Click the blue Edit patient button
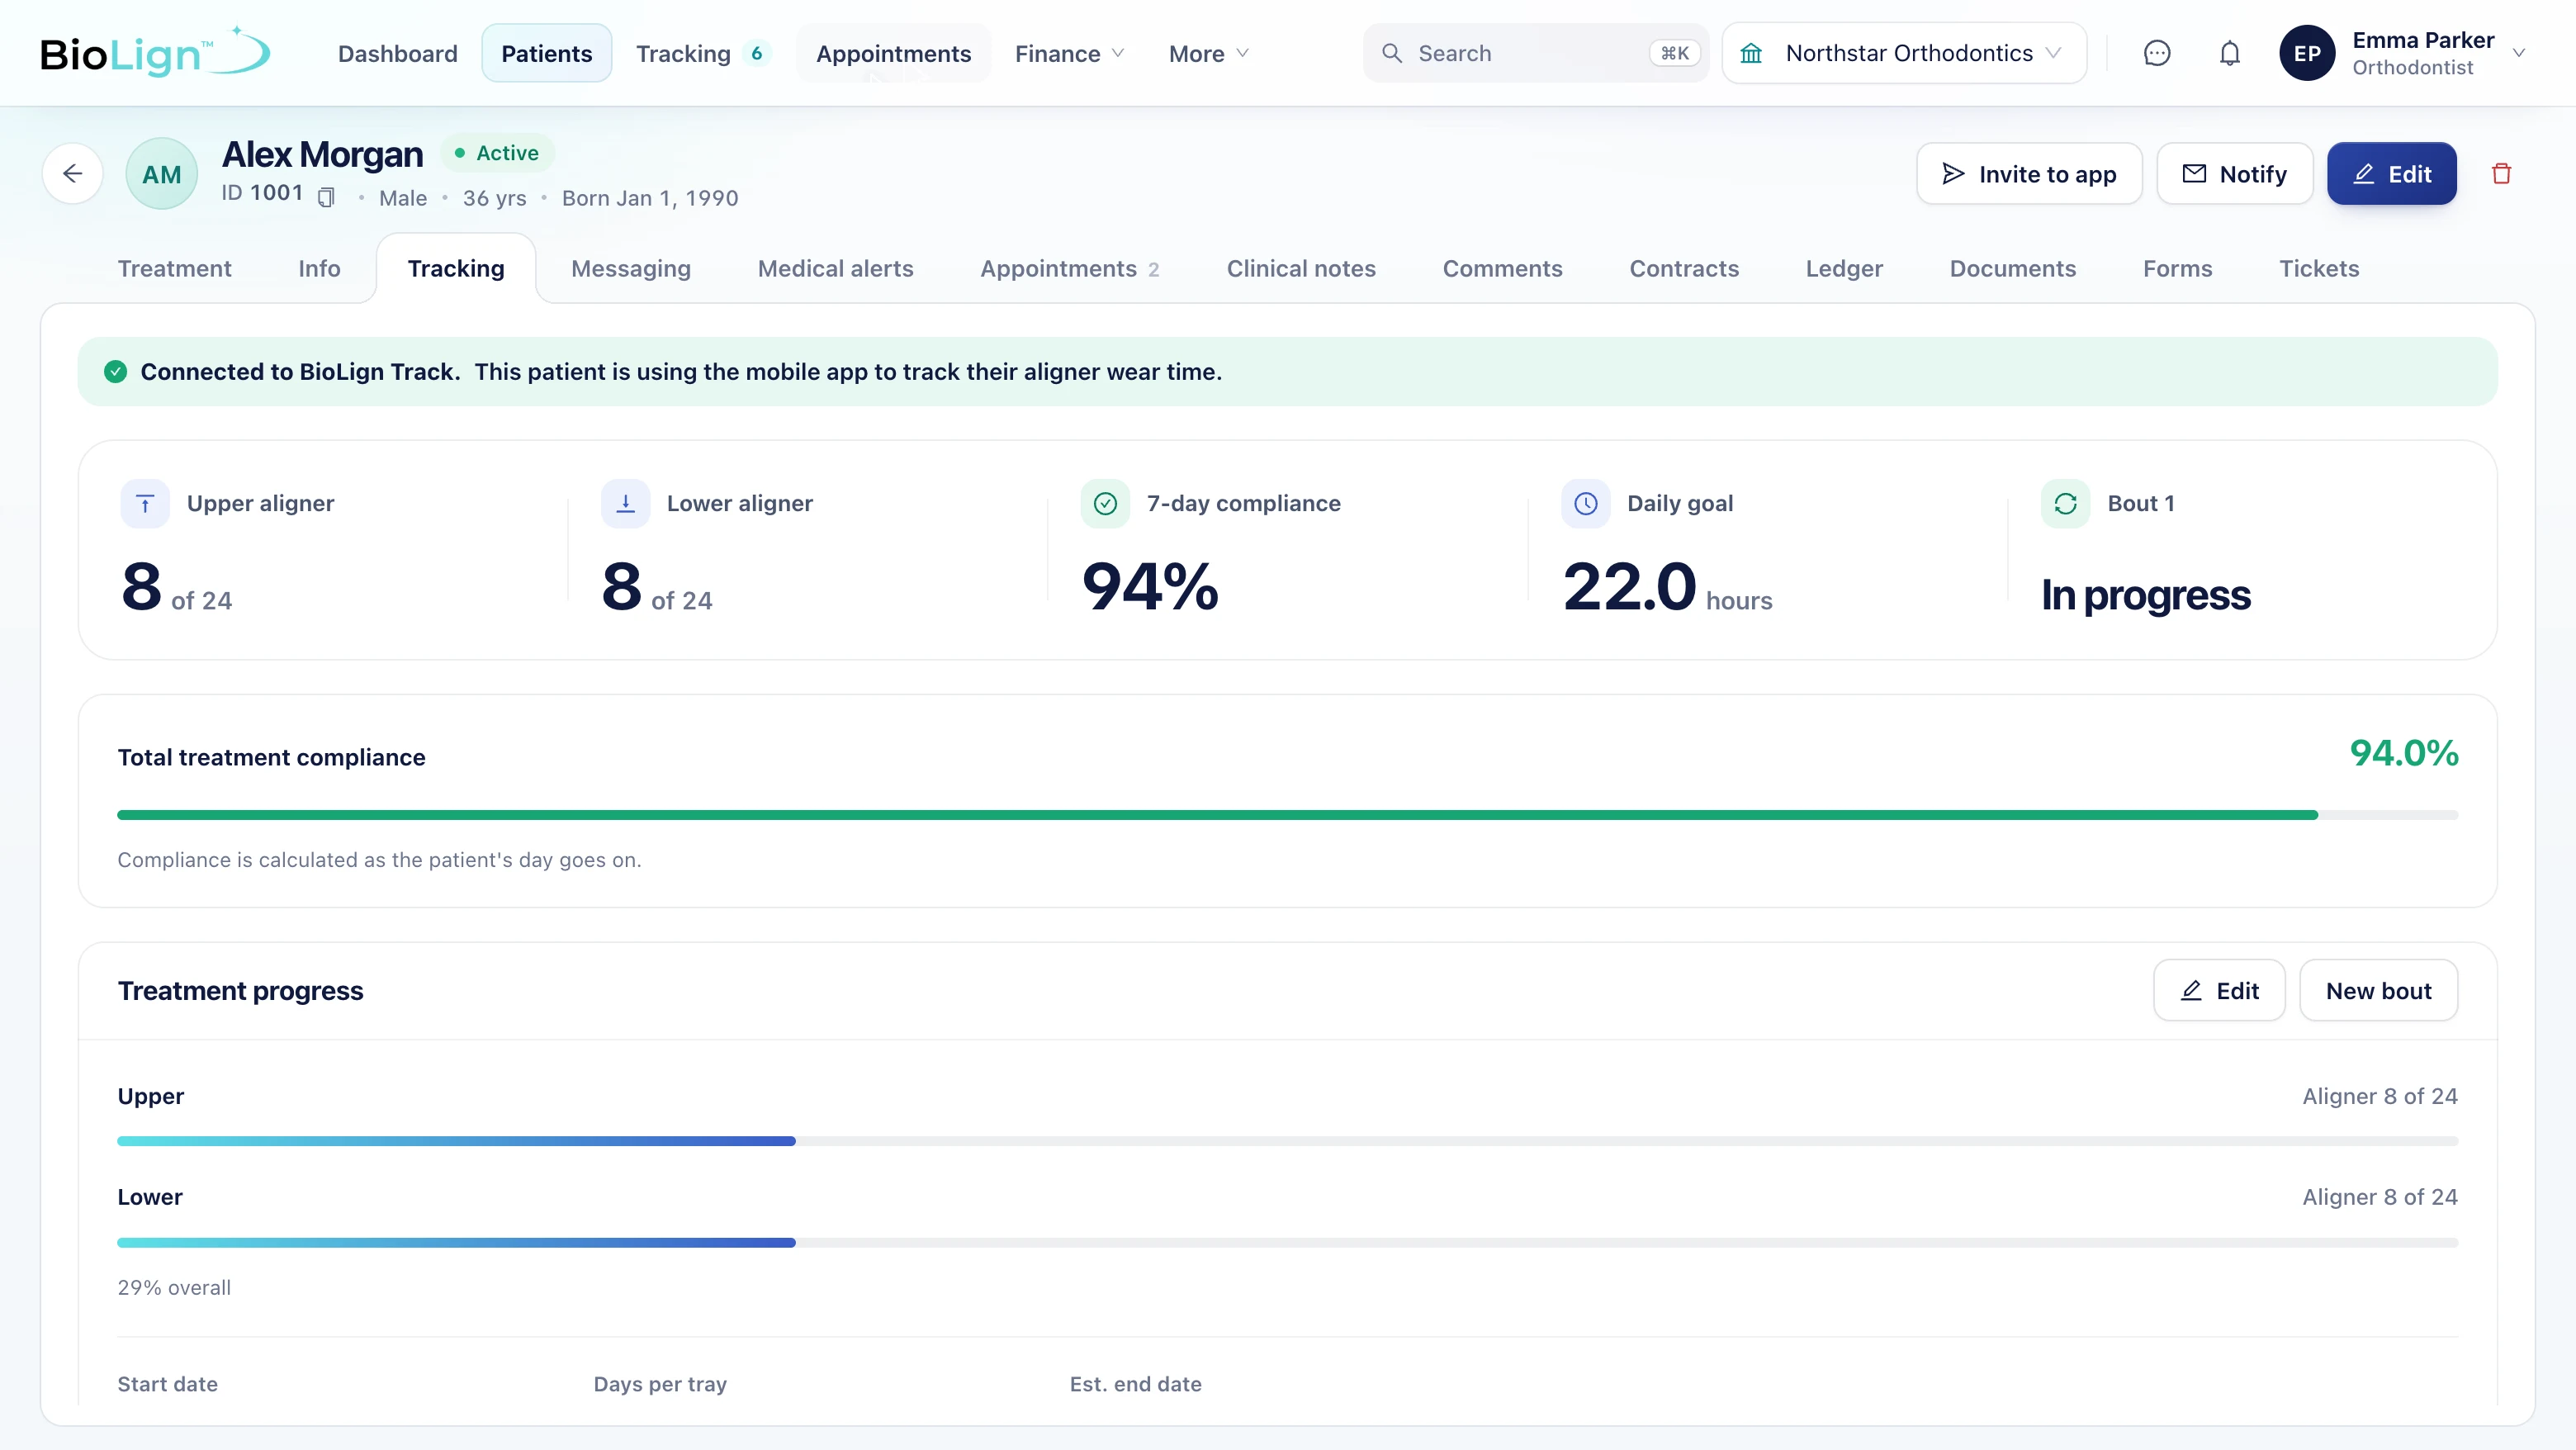 (x=2391, y=174)
